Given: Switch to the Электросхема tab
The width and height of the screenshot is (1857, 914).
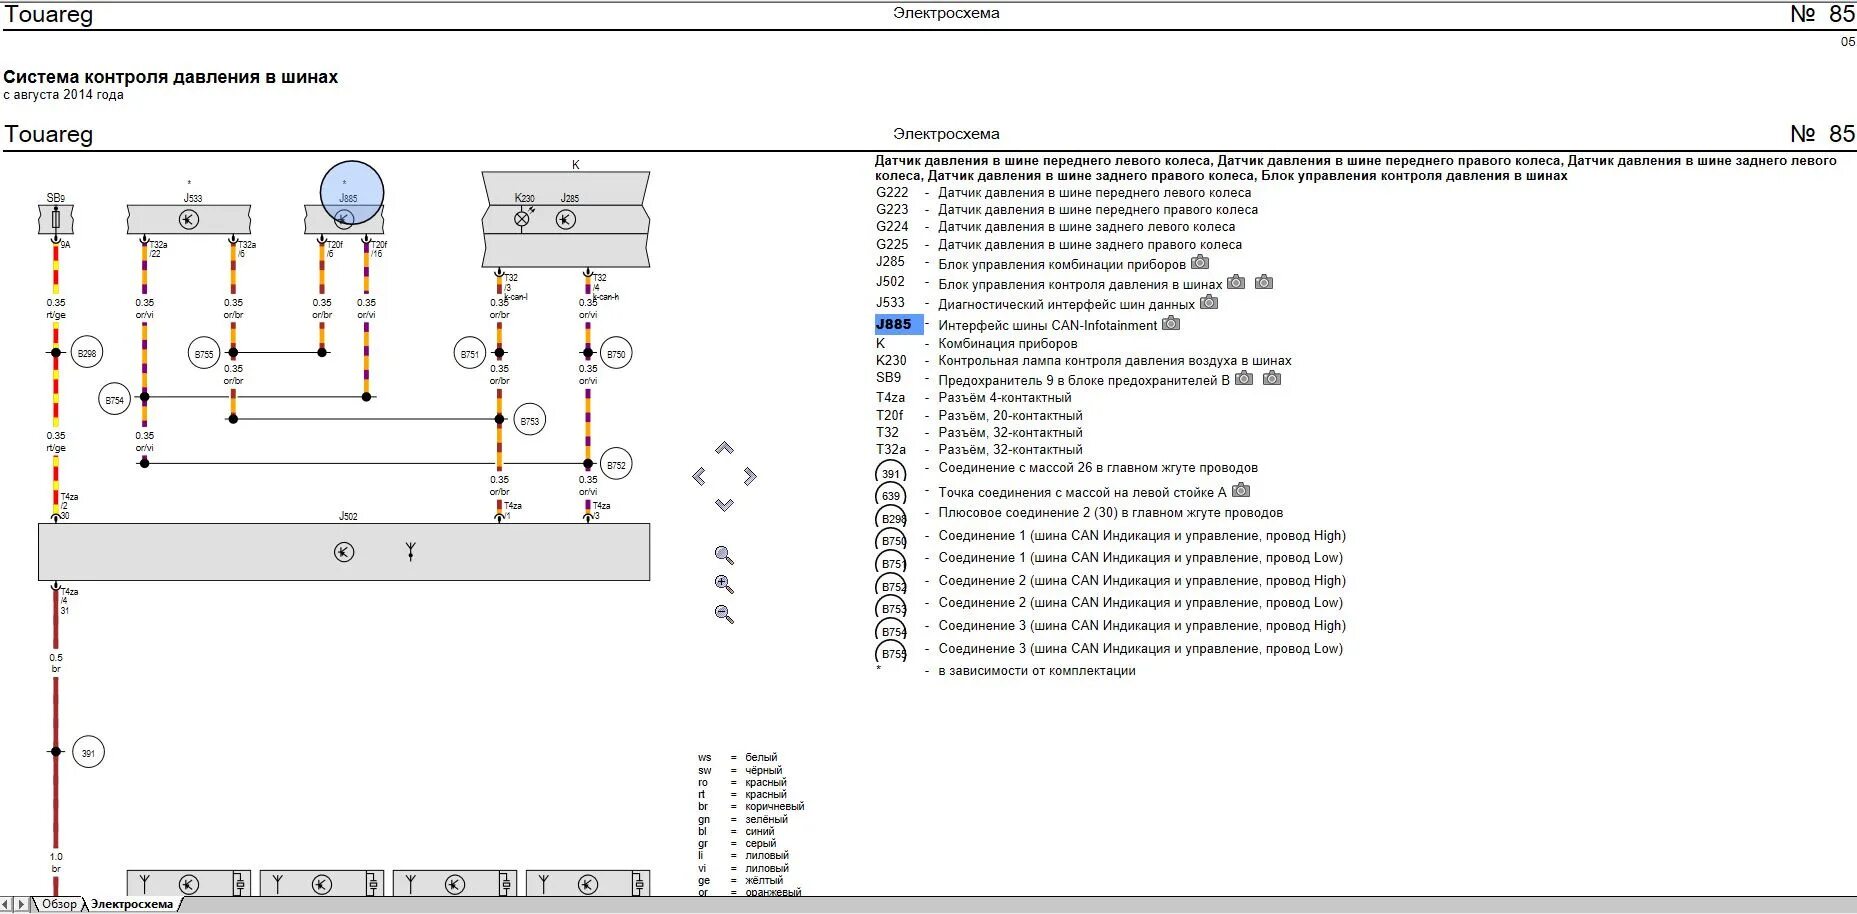Looking at the screenshot, I should tap(132, 904).
